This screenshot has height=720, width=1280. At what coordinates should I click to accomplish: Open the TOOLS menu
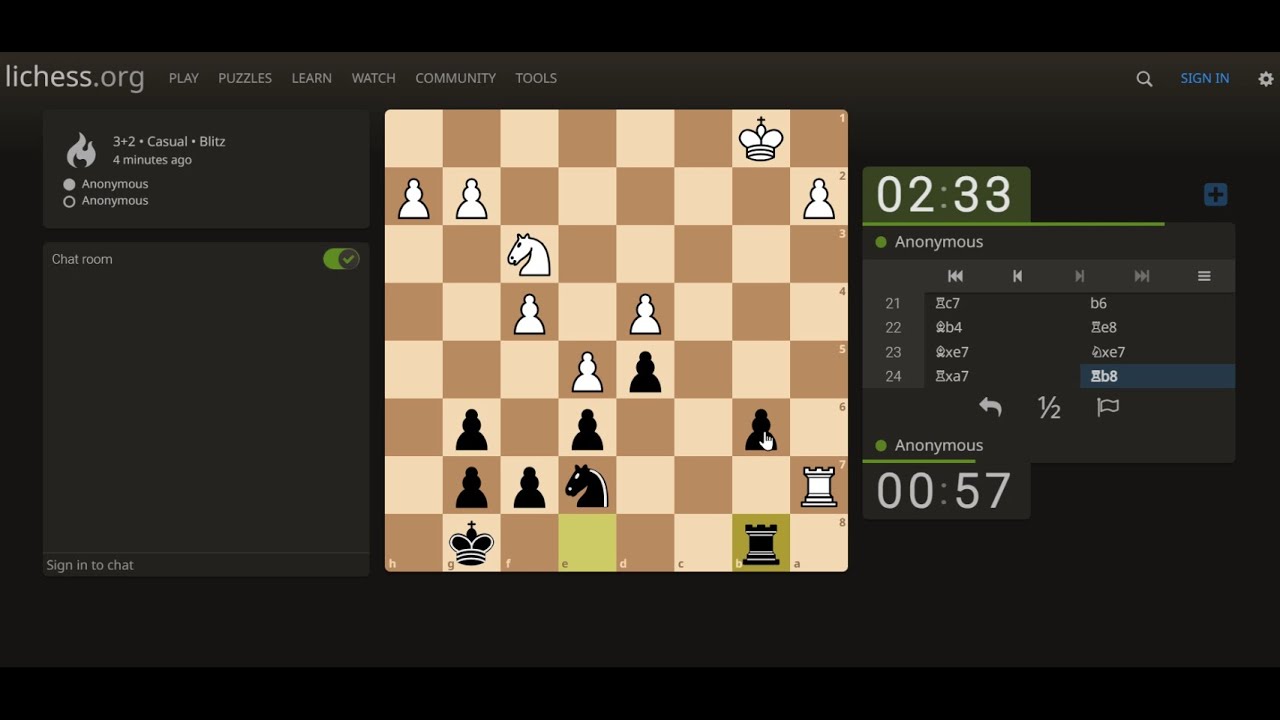pos(536,78)
